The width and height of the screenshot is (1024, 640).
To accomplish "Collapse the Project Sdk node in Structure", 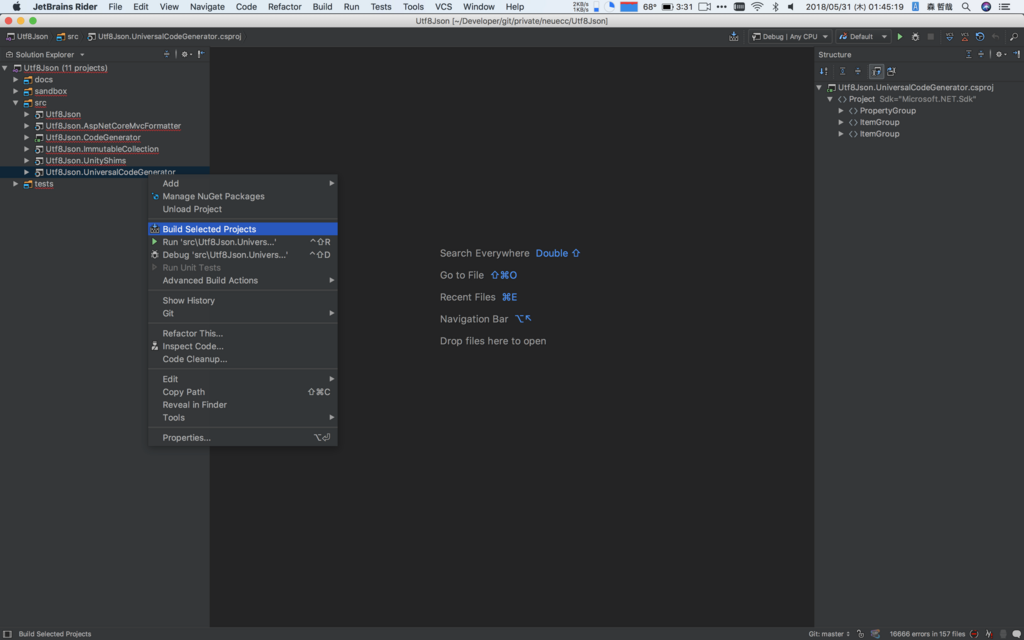I will (830, 99).
